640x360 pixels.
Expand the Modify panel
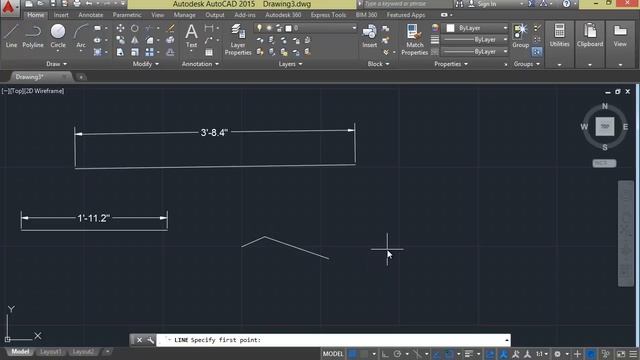pos(146,64)
